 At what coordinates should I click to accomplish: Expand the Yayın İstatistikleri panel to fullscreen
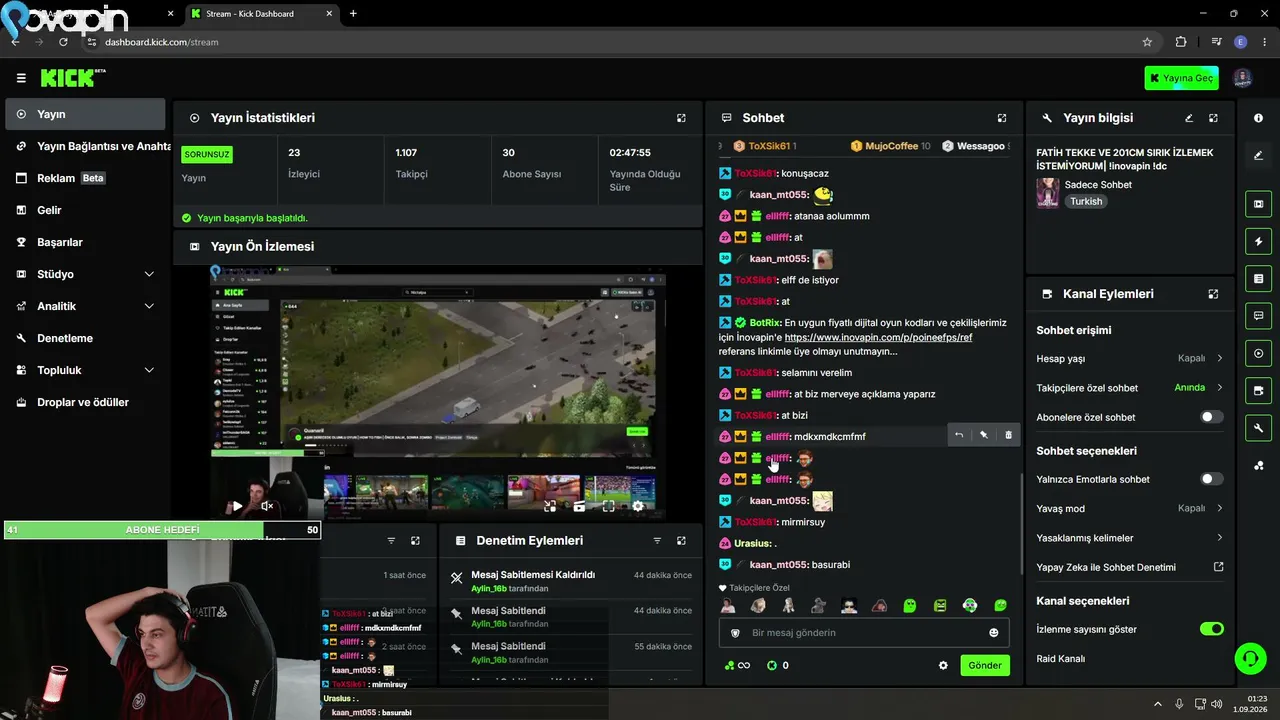click(x=681, y=118)
